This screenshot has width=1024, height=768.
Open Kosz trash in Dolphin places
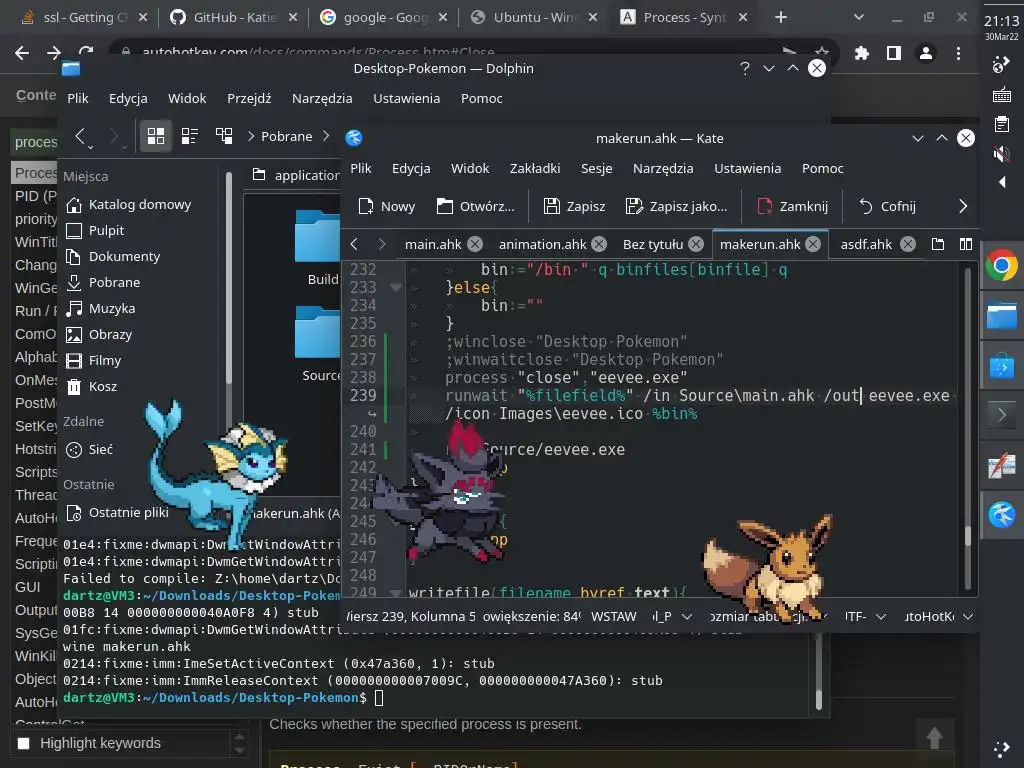click(91, 387)
